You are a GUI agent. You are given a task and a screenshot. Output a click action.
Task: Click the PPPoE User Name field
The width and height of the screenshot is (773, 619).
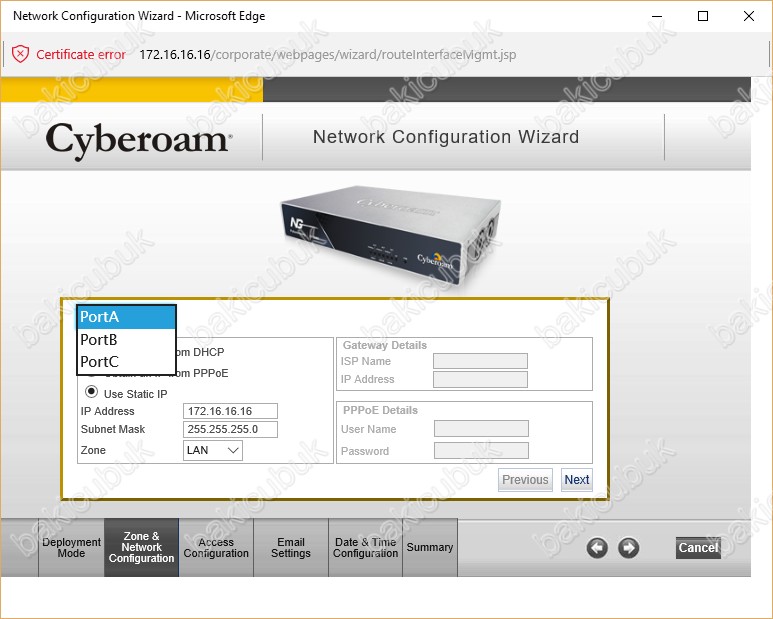[x=481, y=428]
